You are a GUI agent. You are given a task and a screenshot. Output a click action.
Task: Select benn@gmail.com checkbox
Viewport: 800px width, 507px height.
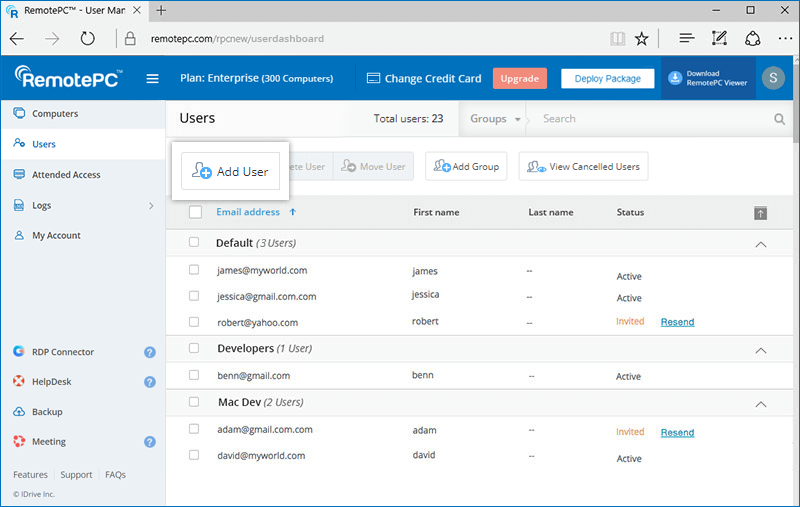click(194, 375)
